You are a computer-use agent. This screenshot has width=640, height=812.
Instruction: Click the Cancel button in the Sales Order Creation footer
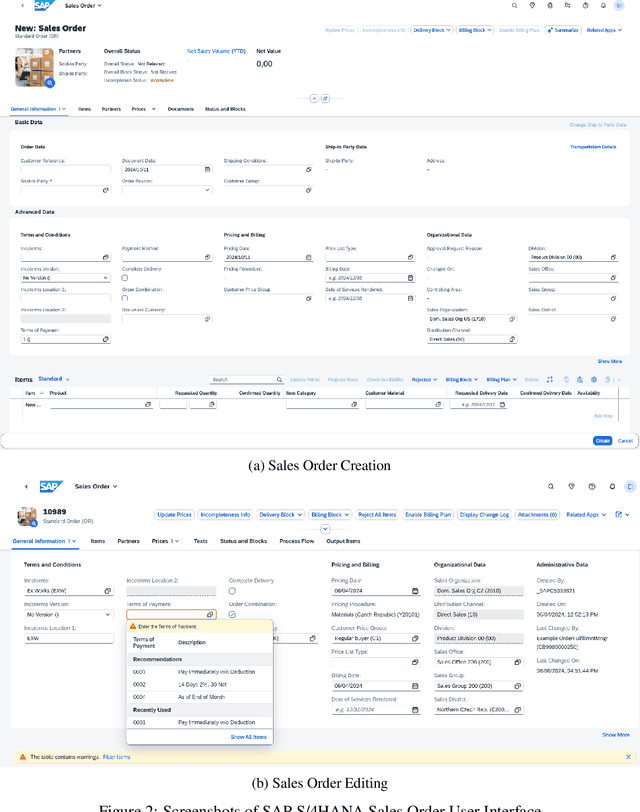coord(626,441)
